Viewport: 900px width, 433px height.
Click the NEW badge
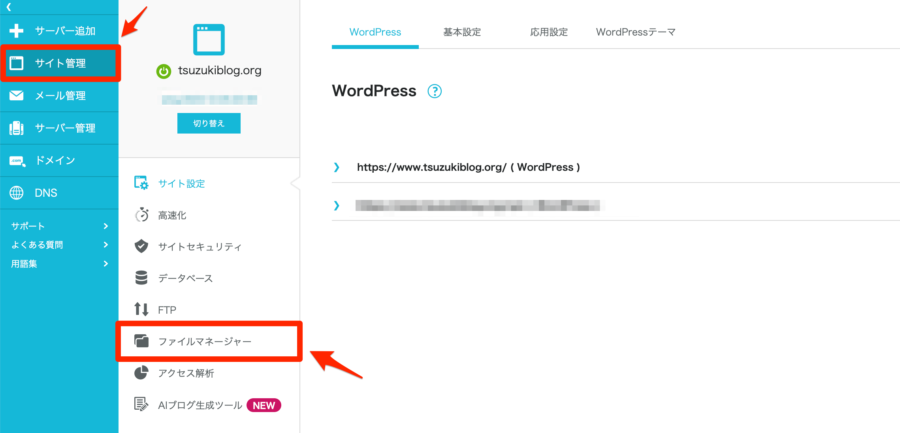pos(264,405)
